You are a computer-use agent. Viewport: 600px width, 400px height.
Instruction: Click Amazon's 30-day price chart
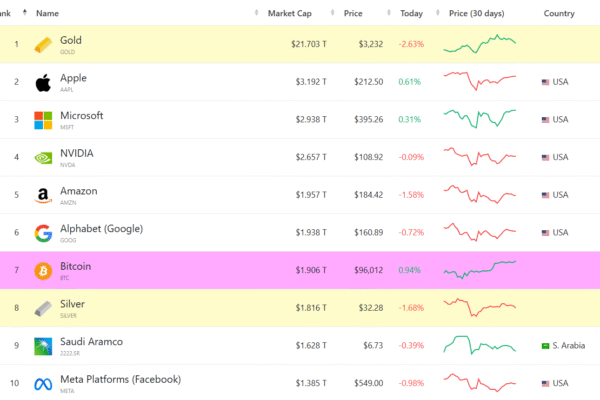click(479, 194)
